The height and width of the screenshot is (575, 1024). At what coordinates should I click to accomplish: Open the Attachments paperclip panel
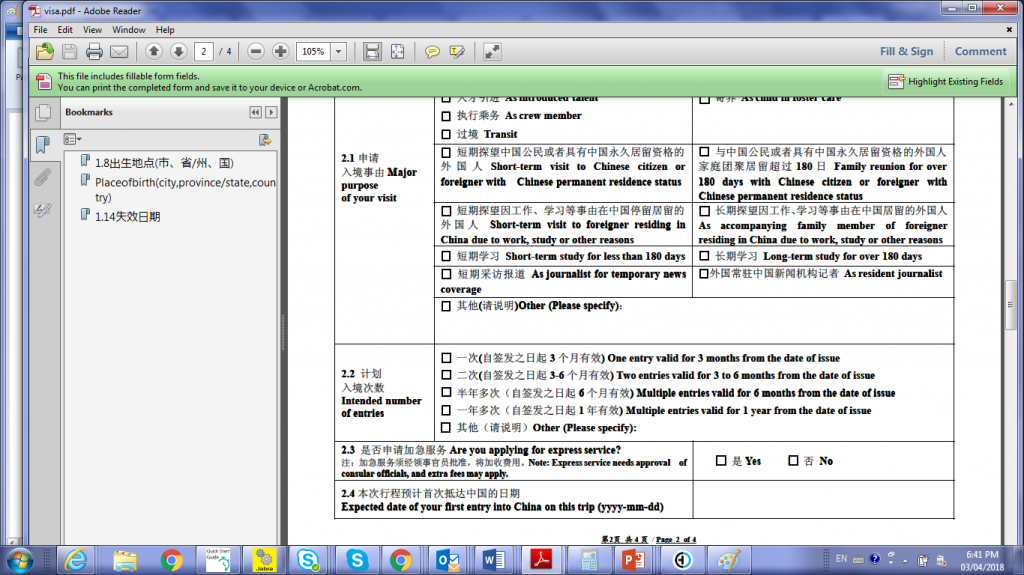point(43,178)
